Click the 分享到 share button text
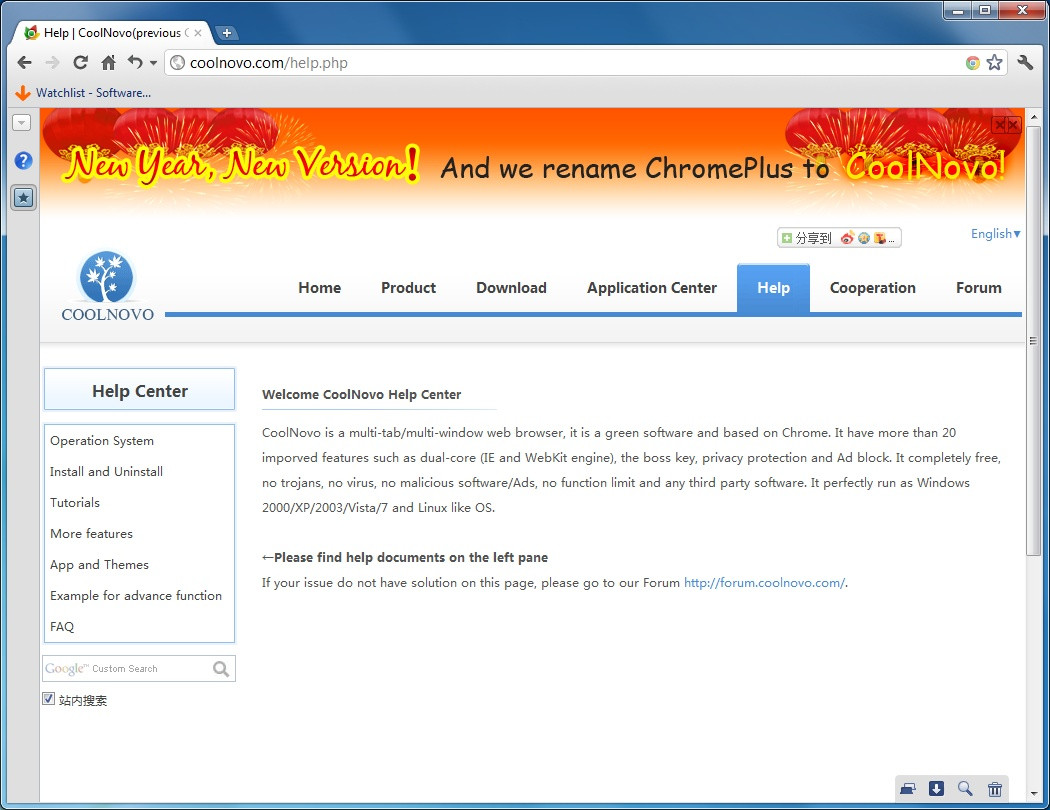The height and width of the screenshot is (810, 1050). [813, 238]
